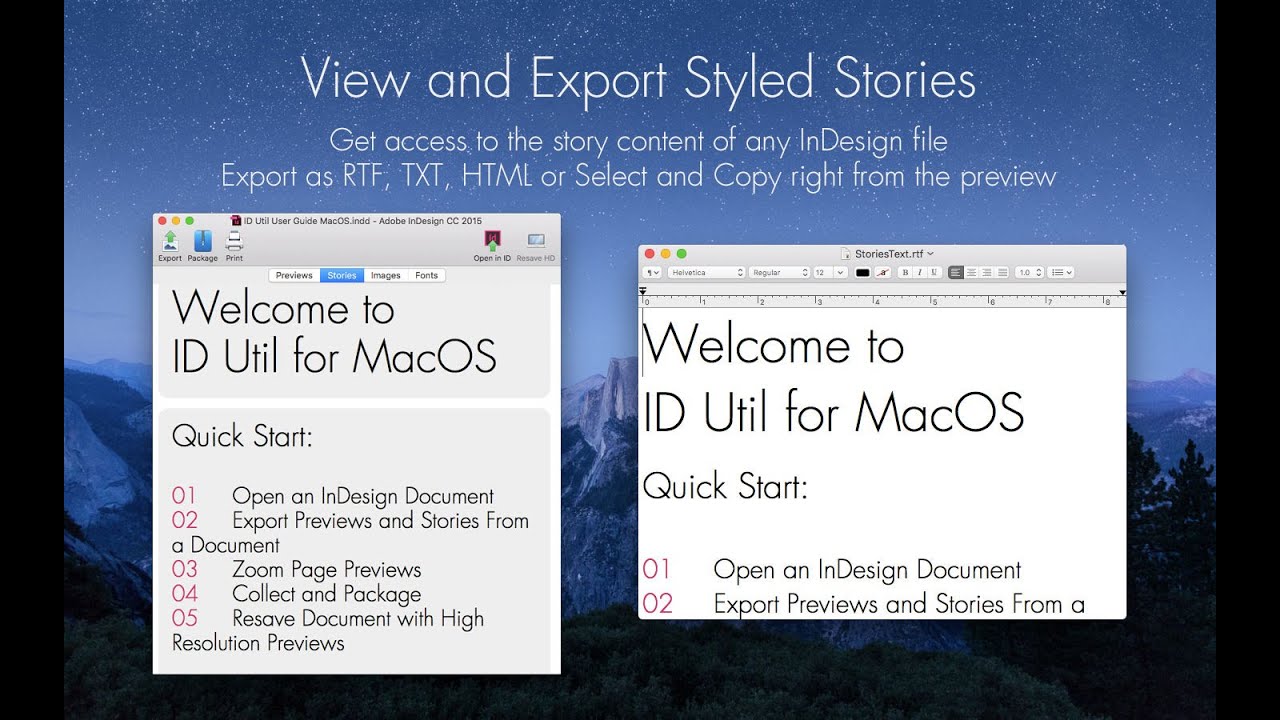Toggle italic formatting in TextEdit
Image resolution: width=1280 pixels, height=720 pixels.
919,272
